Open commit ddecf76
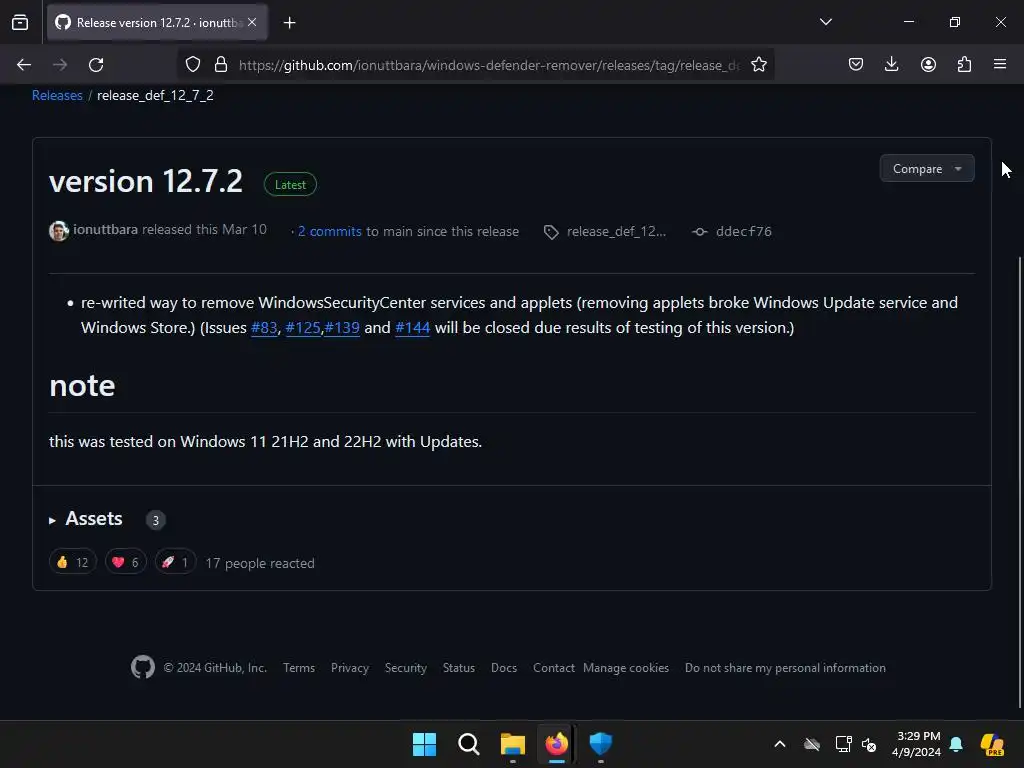Viewport: 1024px width, 768px height. (744, 231)
